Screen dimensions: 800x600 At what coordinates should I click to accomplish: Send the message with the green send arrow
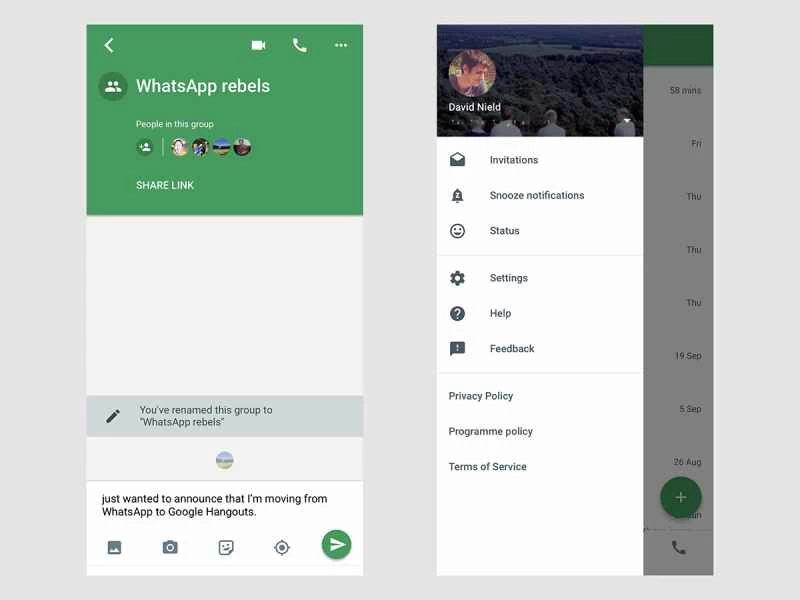(336, 544)
